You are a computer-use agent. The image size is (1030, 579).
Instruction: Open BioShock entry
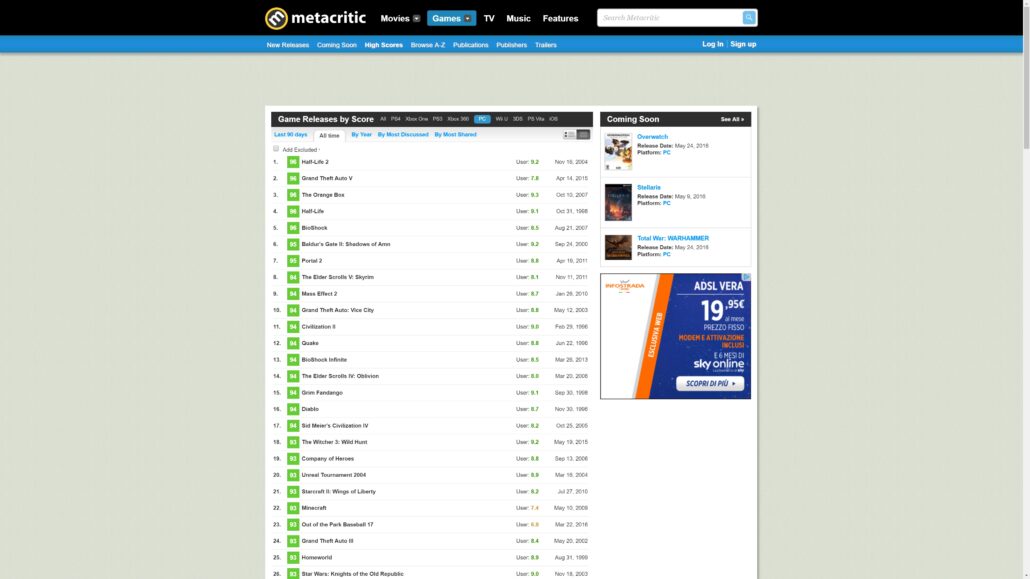click(x=314, y=227)
